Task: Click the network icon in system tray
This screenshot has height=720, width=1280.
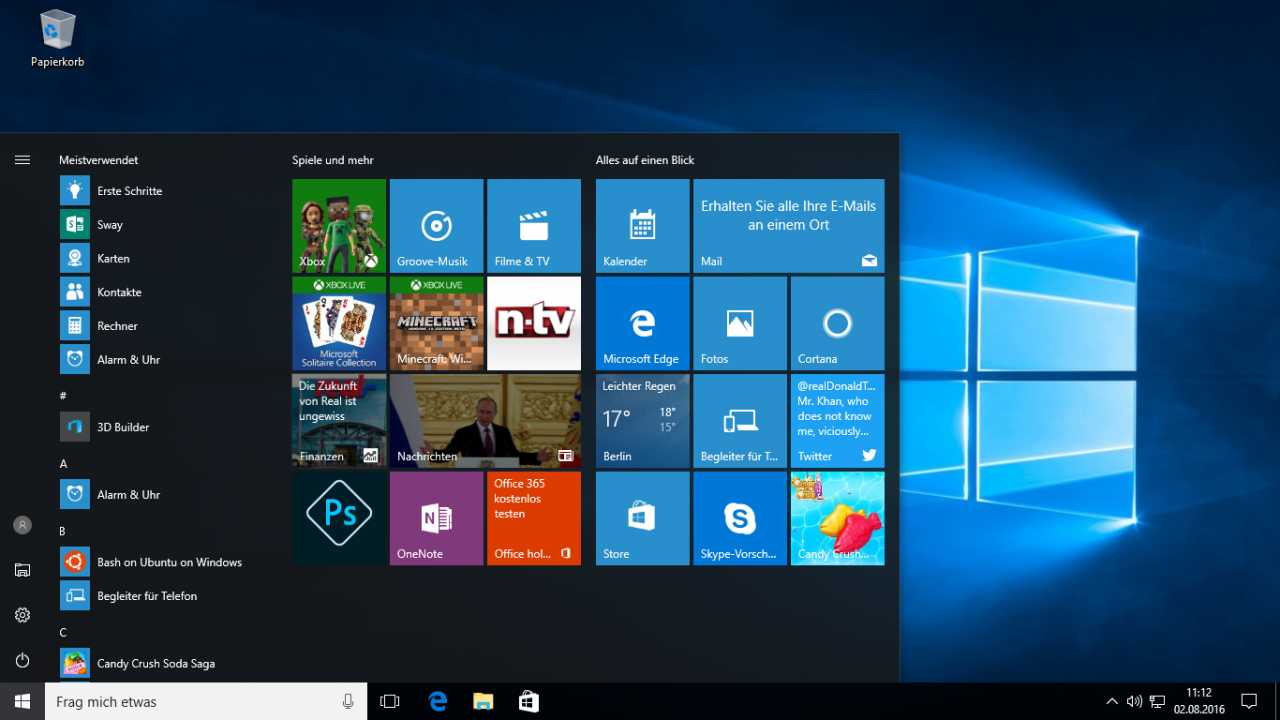Action: (x=1157, y=702)
